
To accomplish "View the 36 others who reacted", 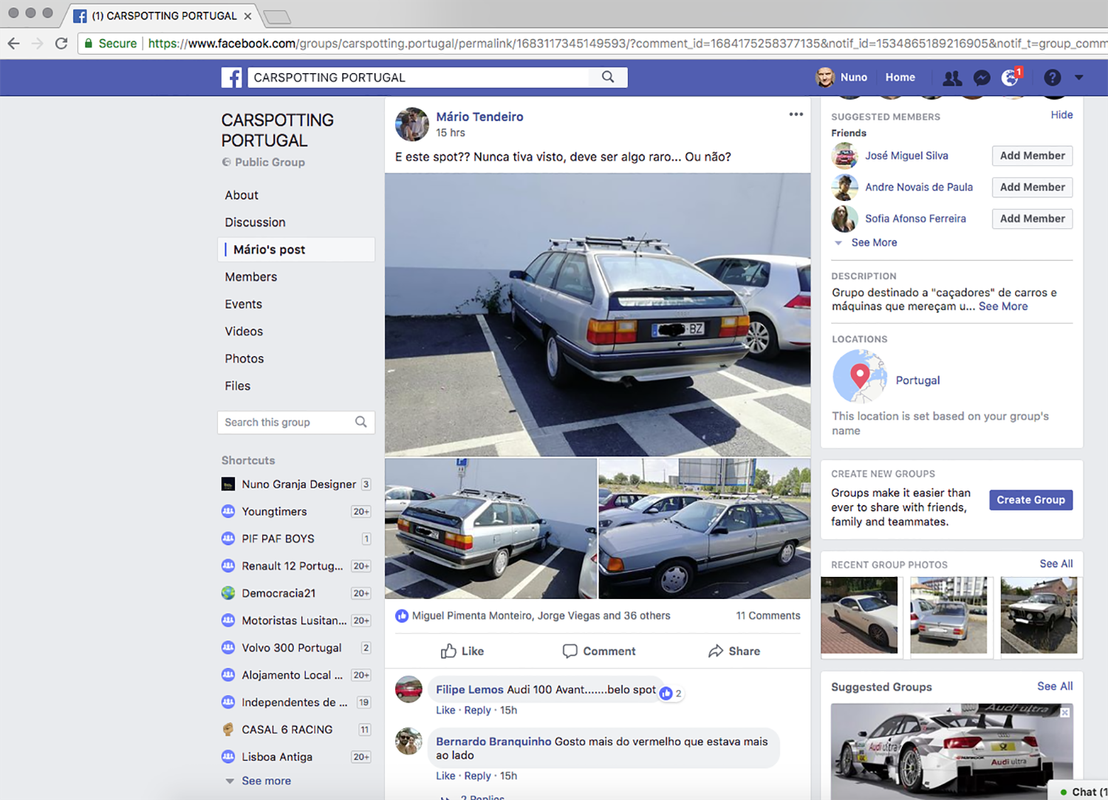I will pyautogui.click(x=645, y=616).
